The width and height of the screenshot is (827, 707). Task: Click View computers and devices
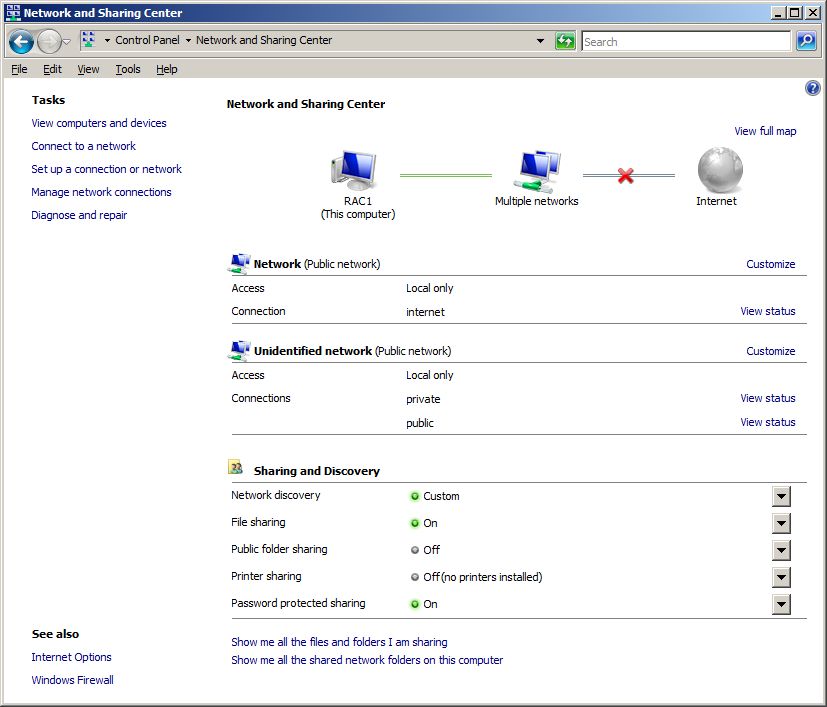coord(99,123)
